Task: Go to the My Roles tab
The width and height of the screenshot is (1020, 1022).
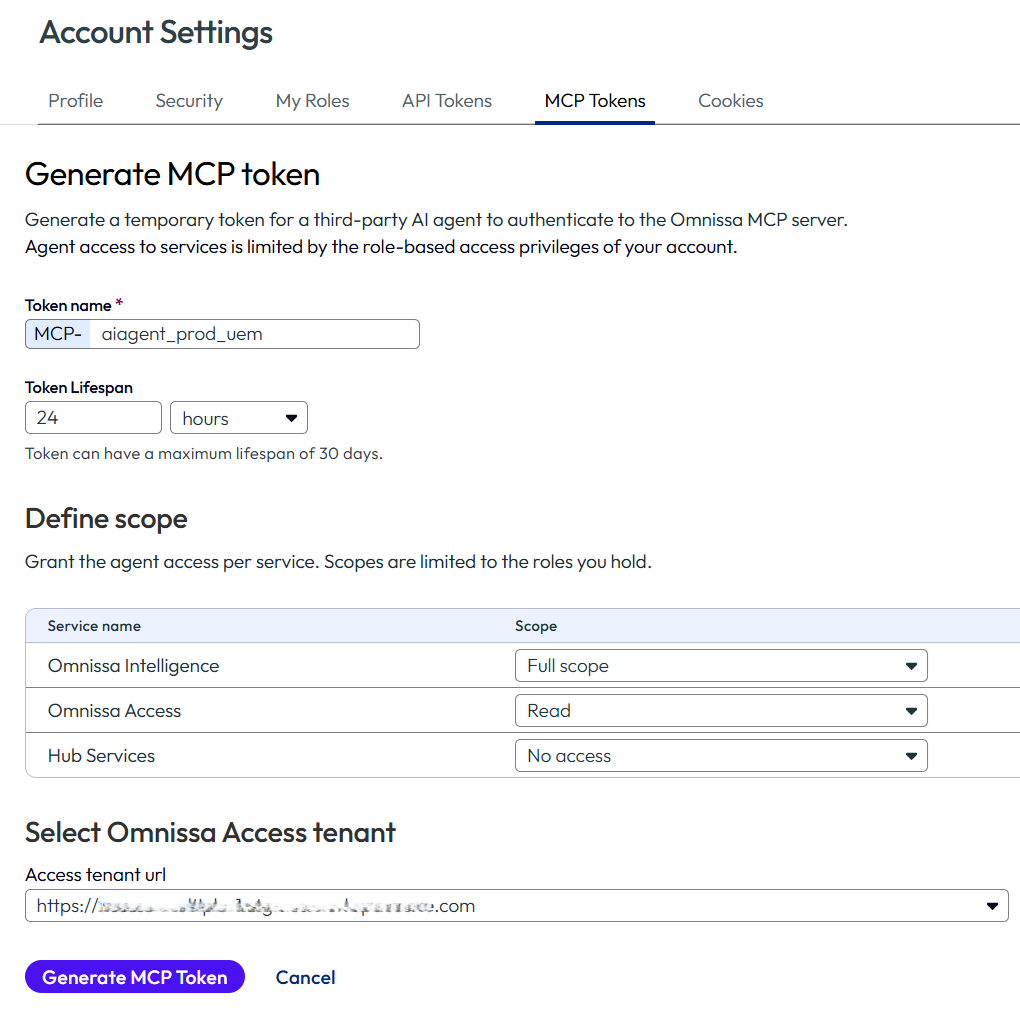Action: click(x=312, y=101)
